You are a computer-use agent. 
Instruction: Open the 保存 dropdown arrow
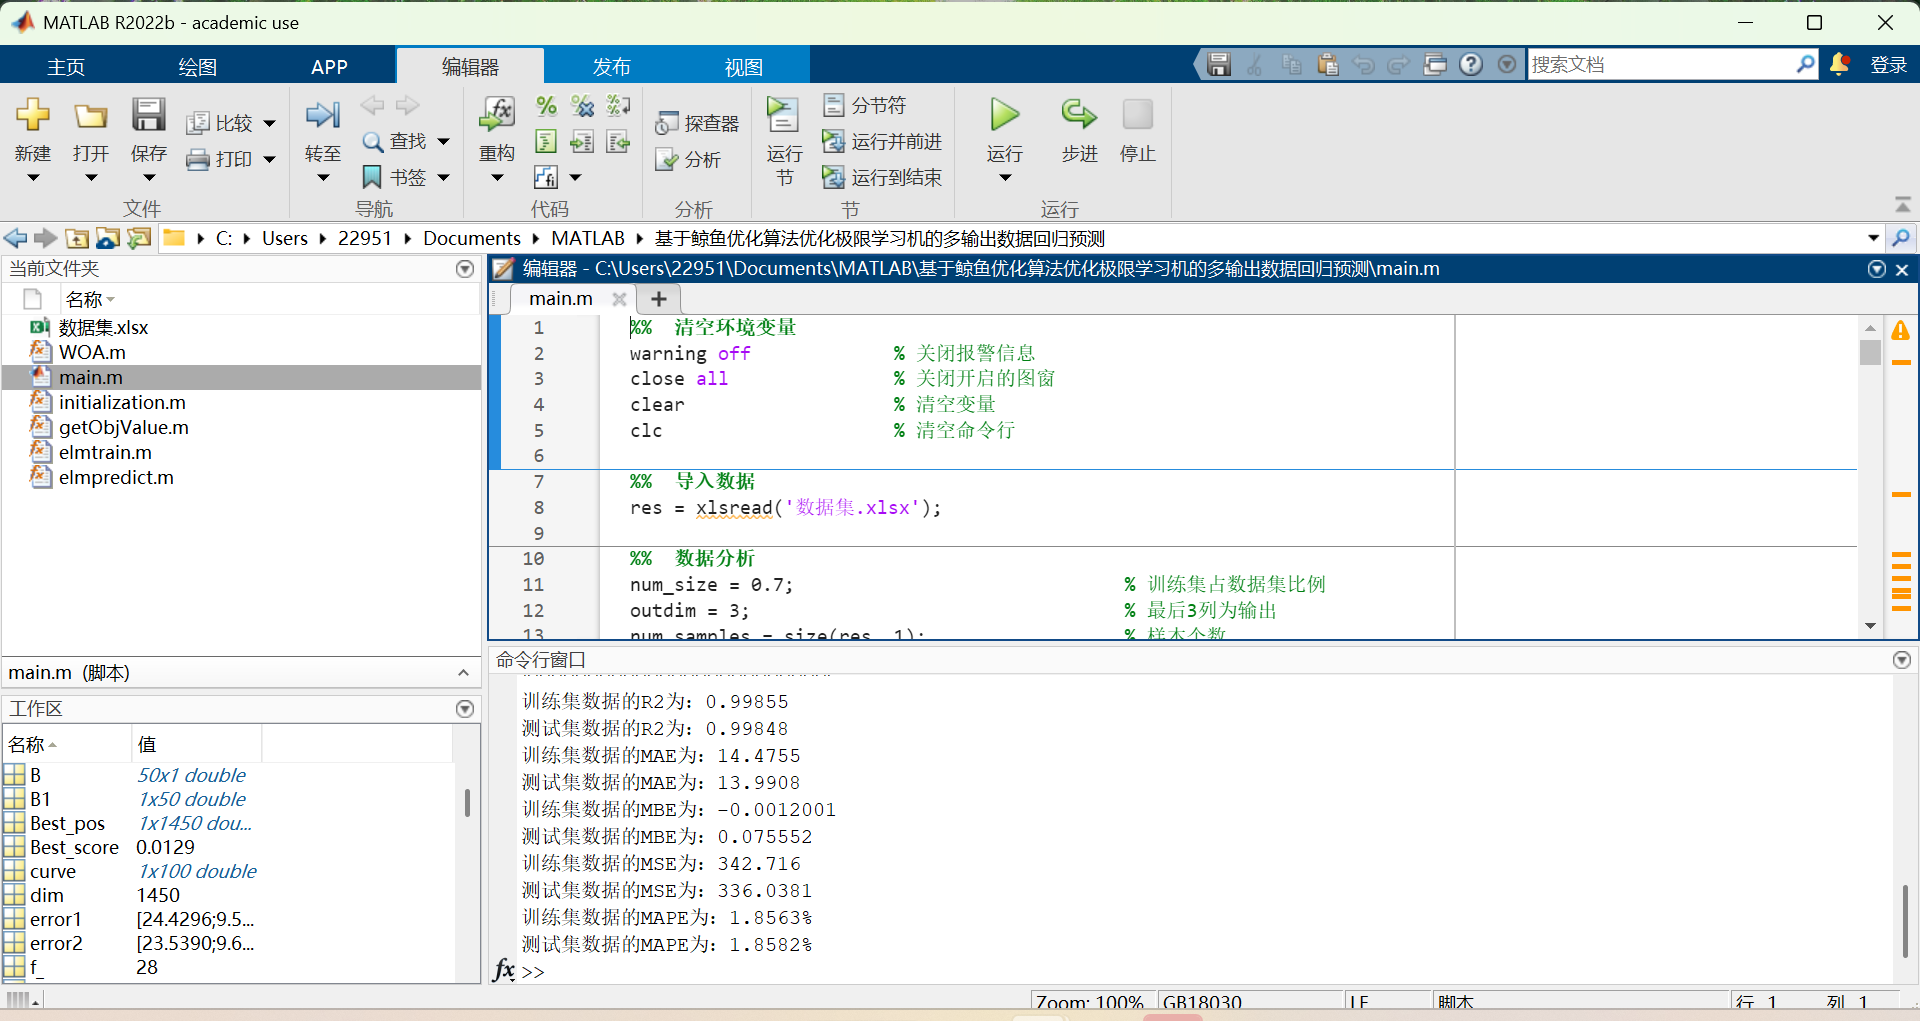pyautogui.click(x=149, y=178)
